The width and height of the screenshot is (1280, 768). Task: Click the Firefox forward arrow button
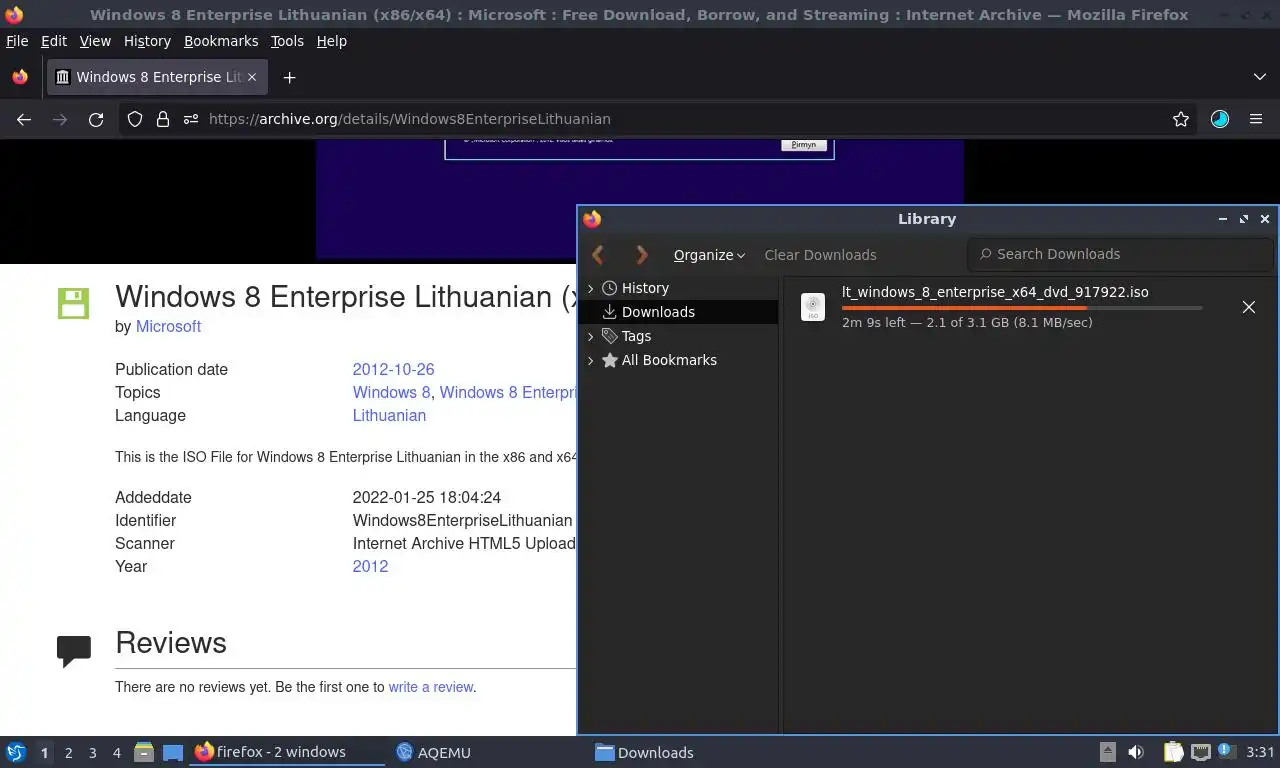60,119
